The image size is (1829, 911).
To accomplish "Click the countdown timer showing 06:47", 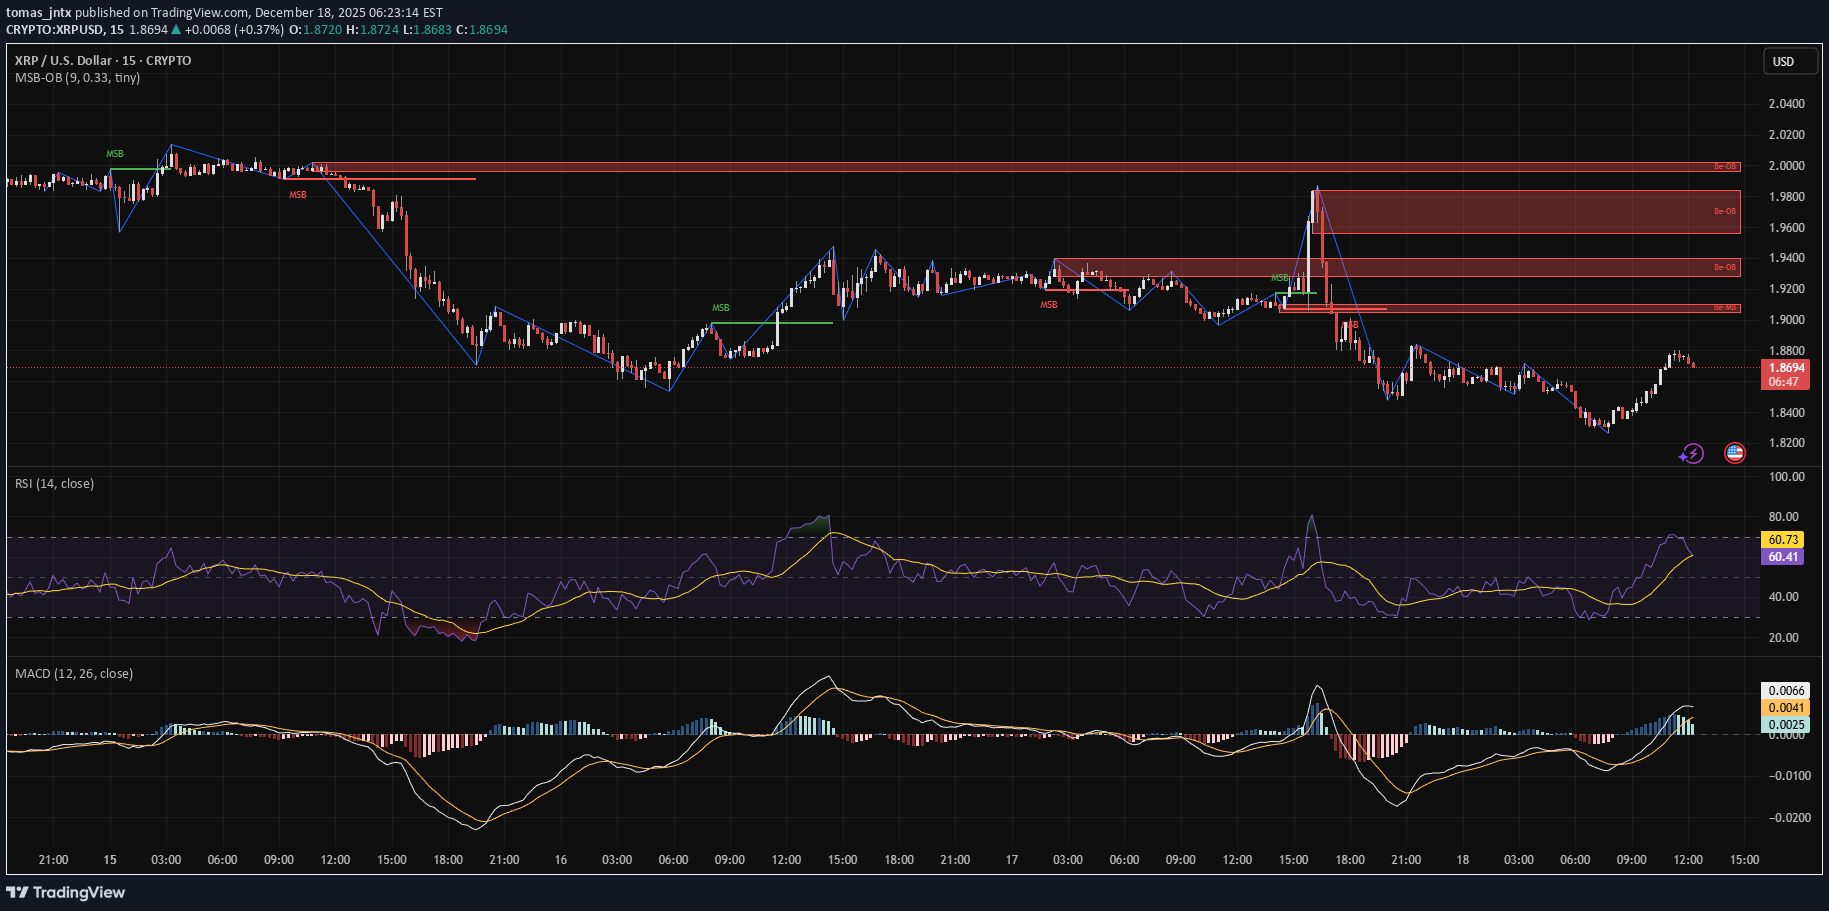I will click(x=1786, y=381).
